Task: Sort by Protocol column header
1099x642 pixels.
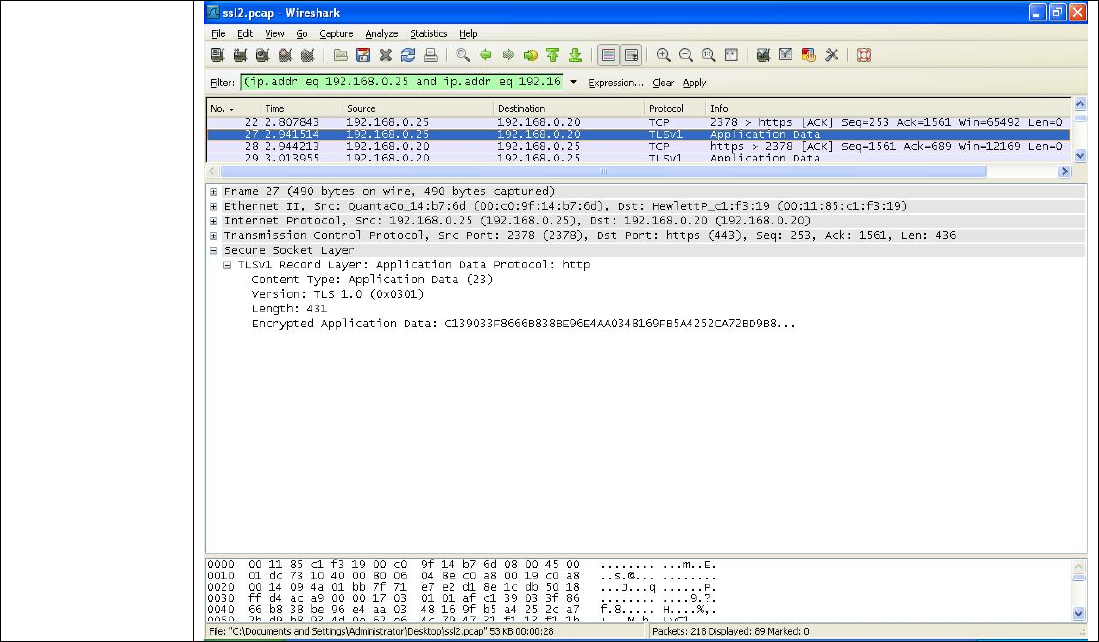Action: [x=674, y=109]
